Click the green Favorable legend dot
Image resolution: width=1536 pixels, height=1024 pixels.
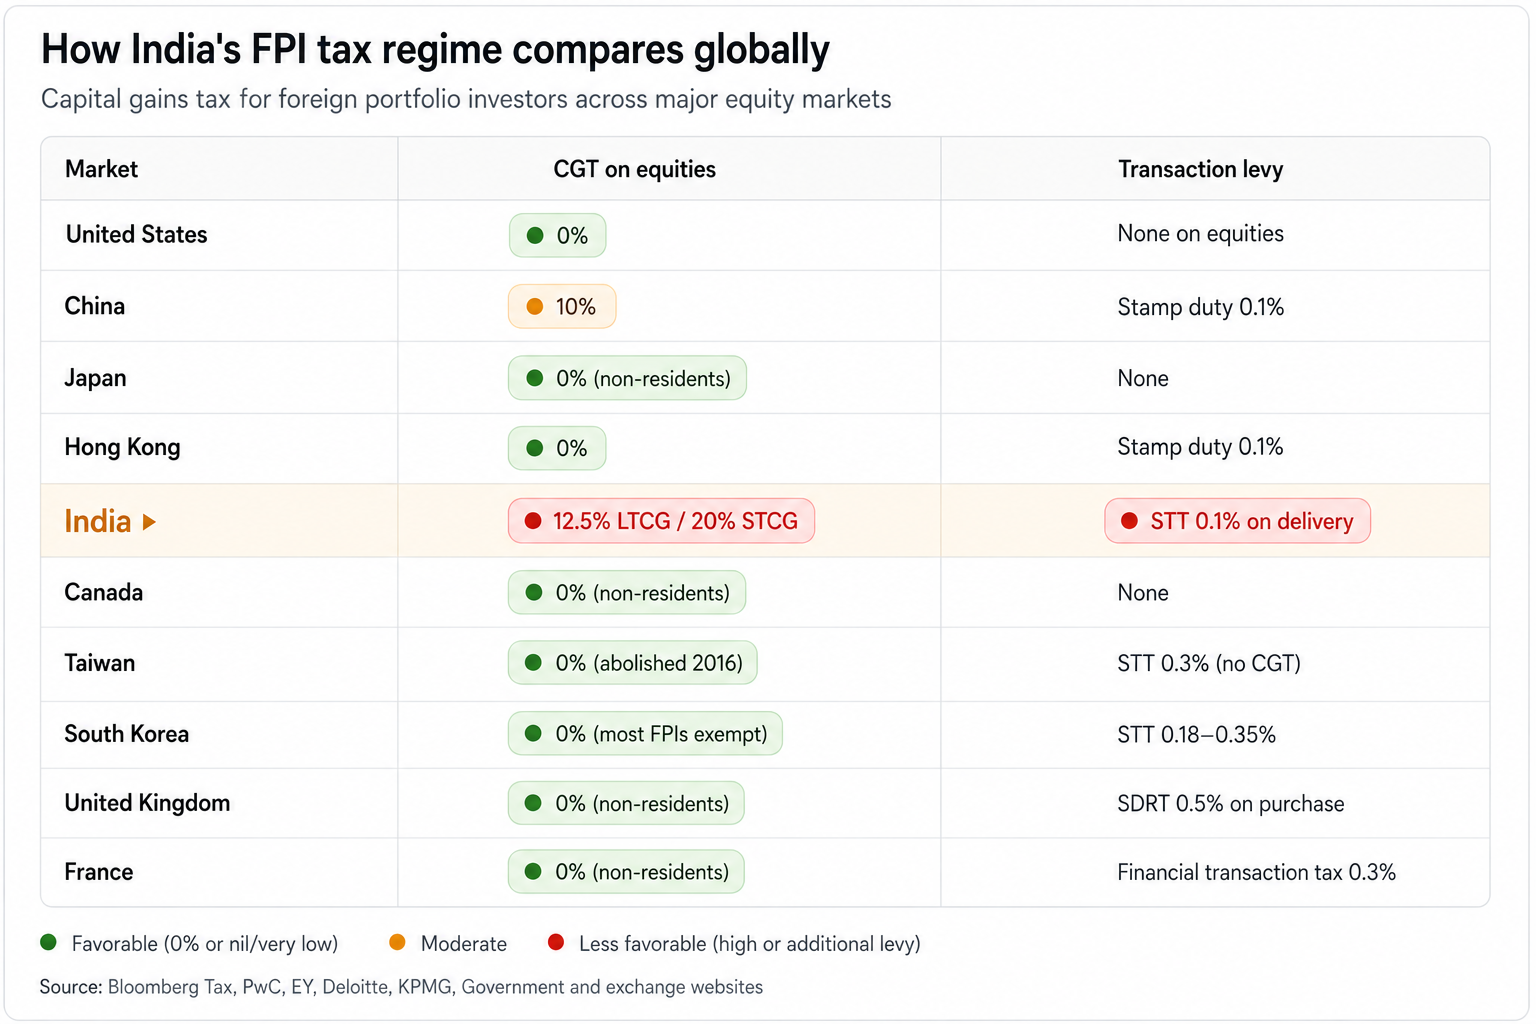[x=48, y=942]
